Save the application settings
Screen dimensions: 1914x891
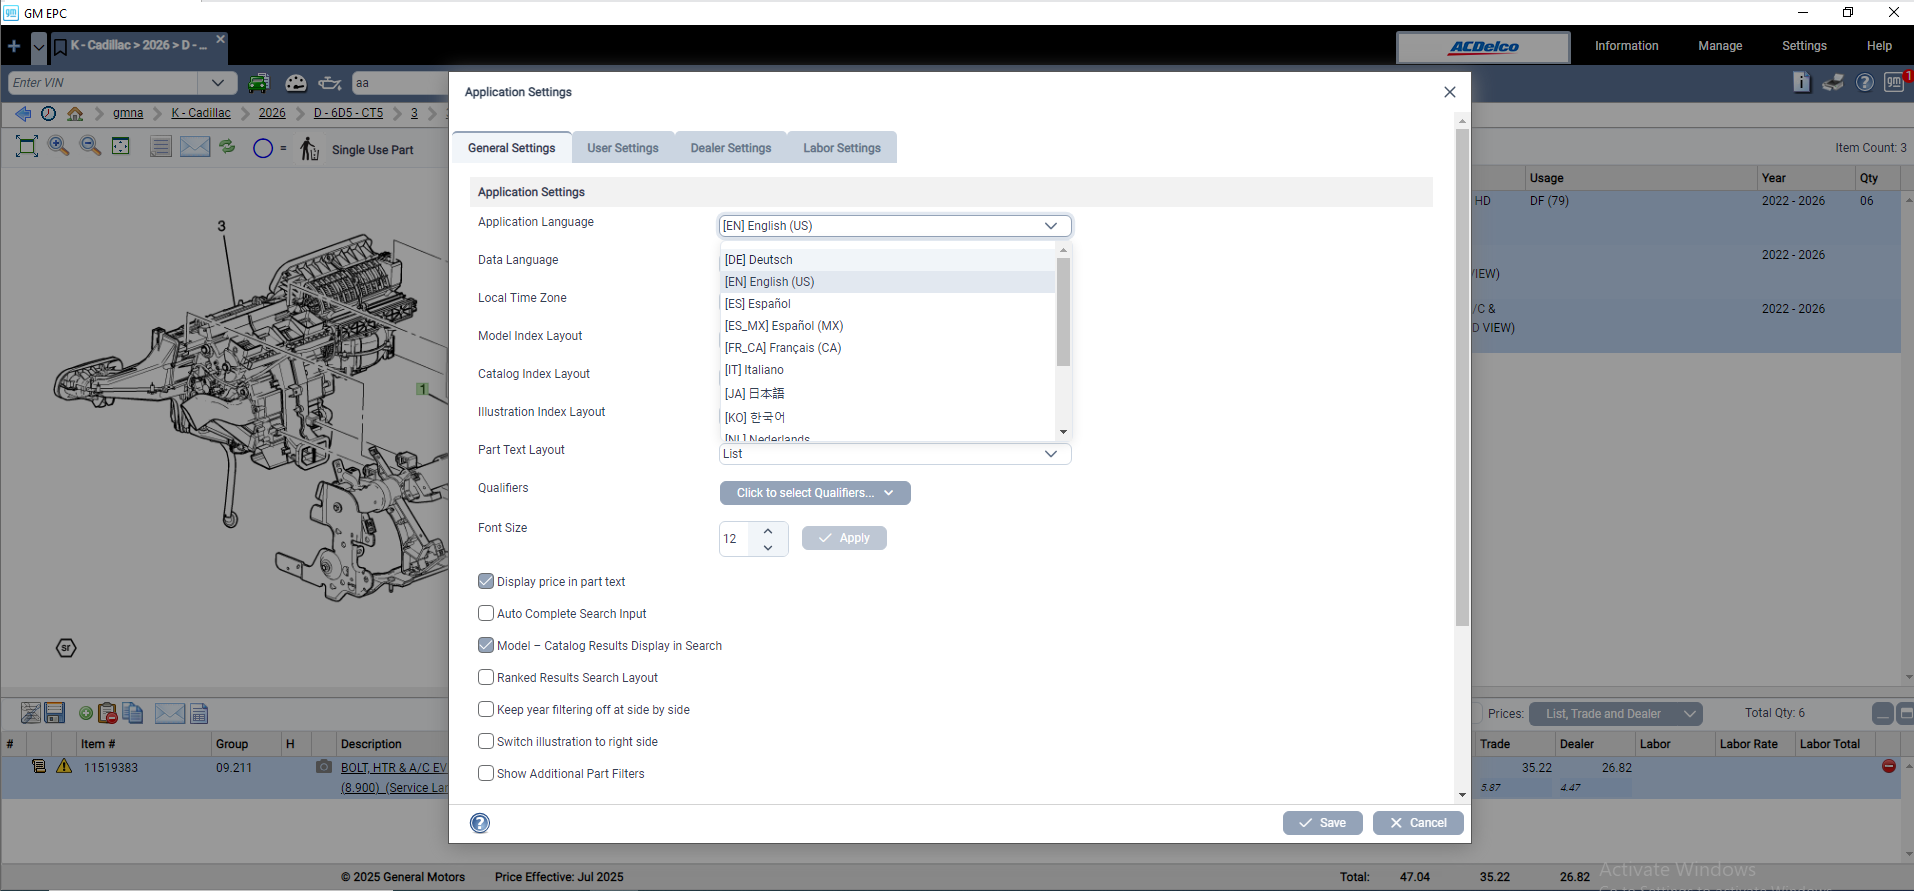tap(1323, 823)
